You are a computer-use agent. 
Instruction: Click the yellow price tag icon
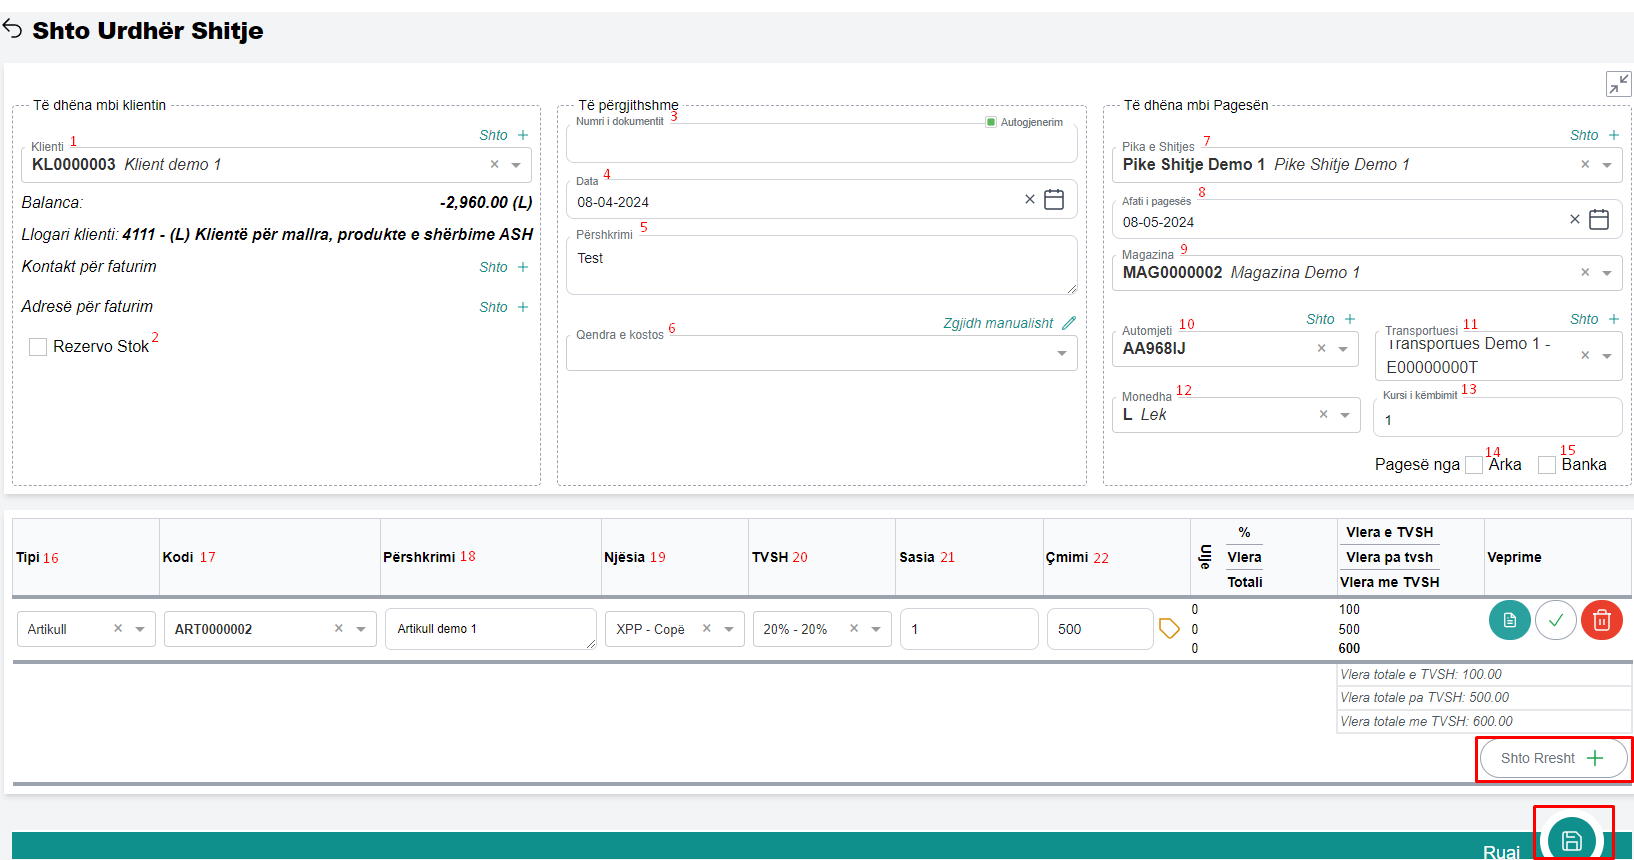(1169, 628)
